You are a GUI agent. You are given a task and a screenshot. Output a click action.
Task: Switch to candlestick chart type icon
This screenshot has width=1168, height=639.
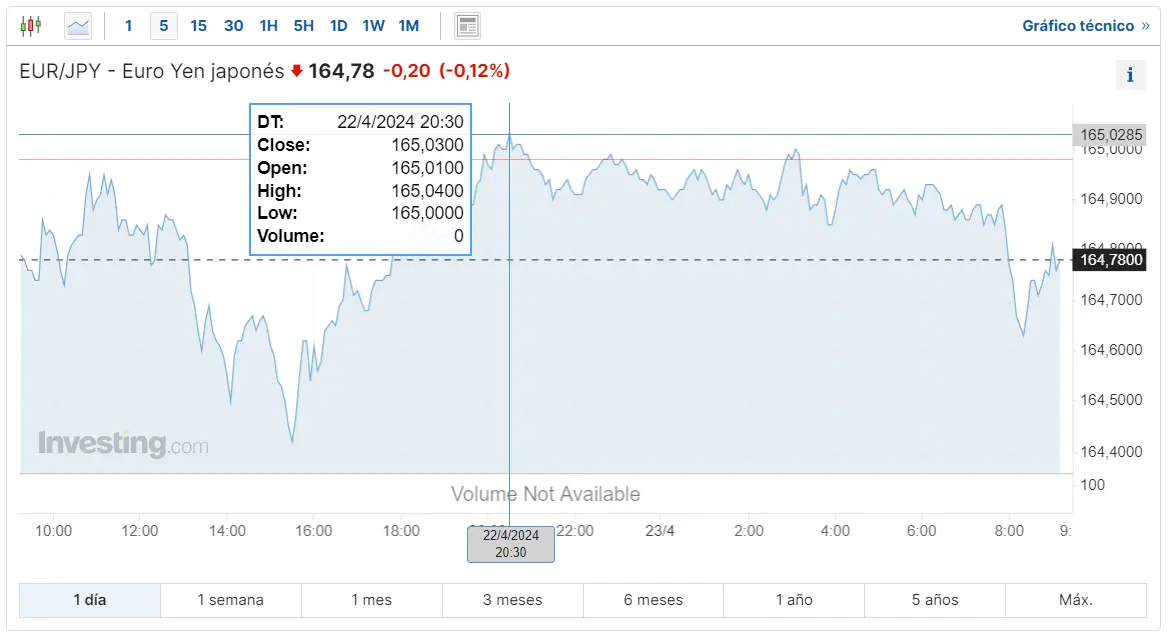[31, 26]
